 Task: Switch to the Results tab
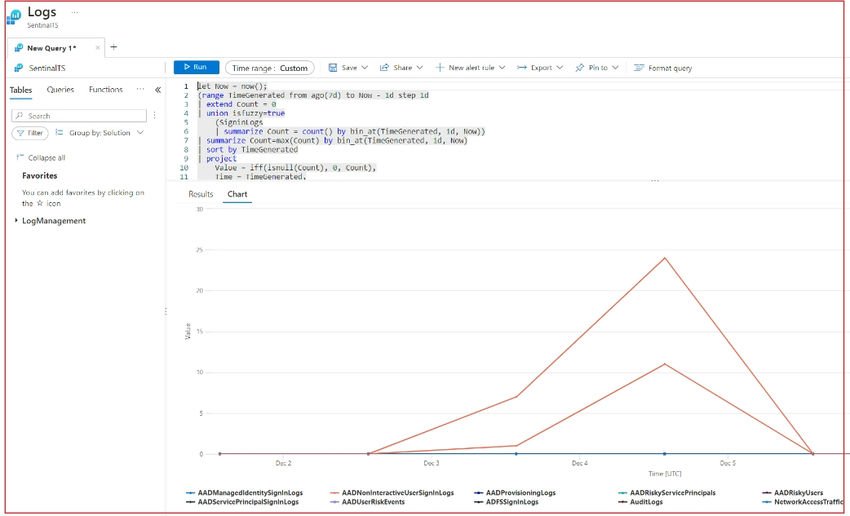(x=201, y=194)
